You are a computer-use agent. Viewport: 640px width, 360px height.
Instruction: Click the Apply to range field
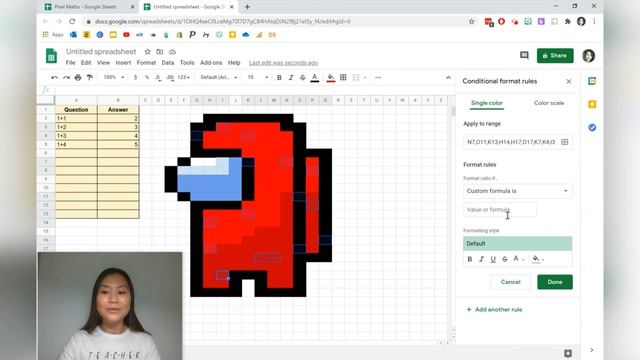pyautogui.click(x=512, y=142)
